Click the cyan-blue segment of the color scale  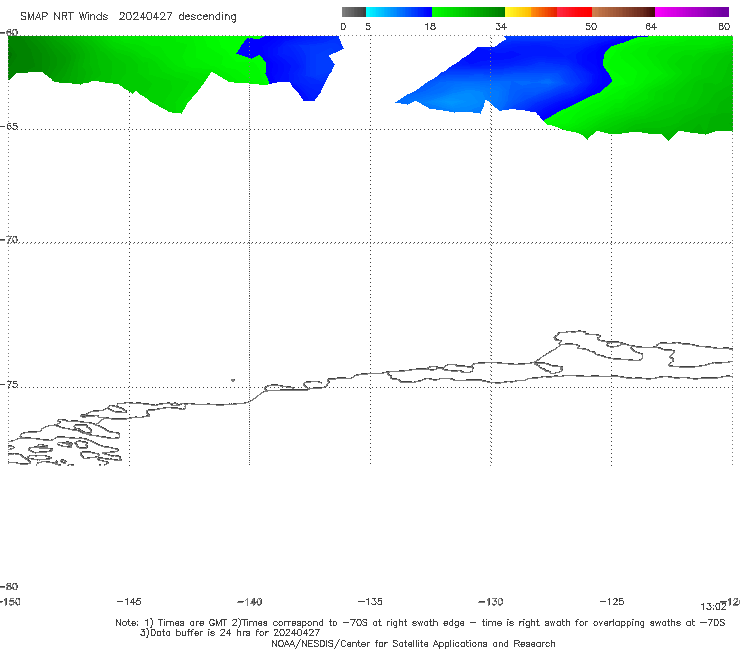point(399,12)
